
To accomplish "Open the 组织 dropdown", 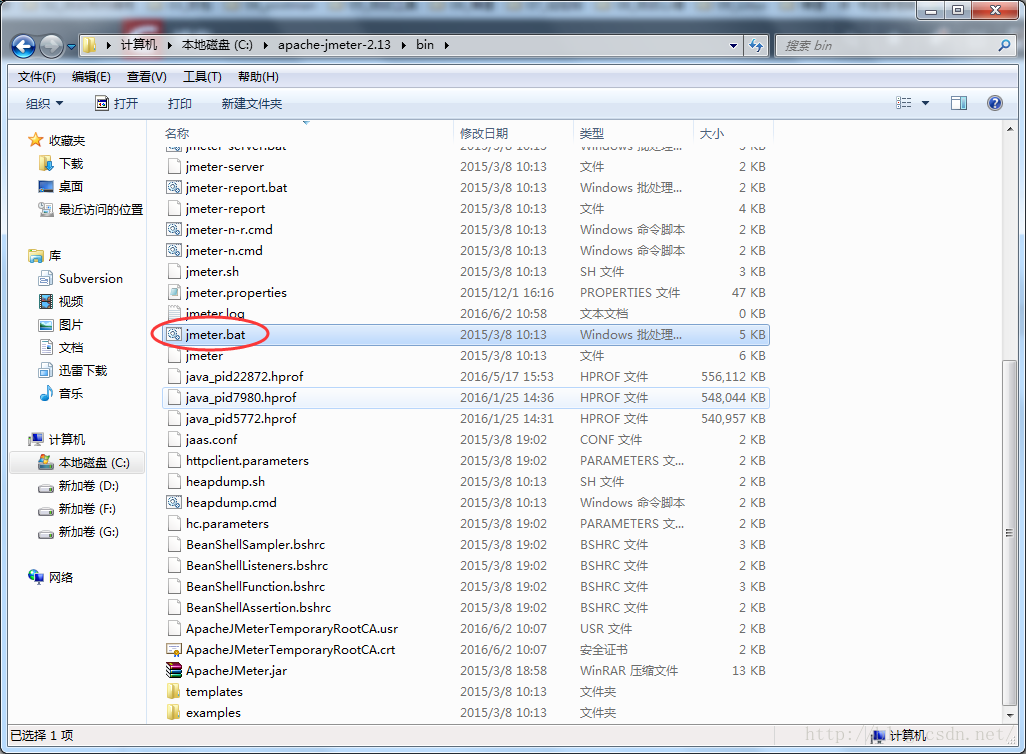I will point(44,103).
